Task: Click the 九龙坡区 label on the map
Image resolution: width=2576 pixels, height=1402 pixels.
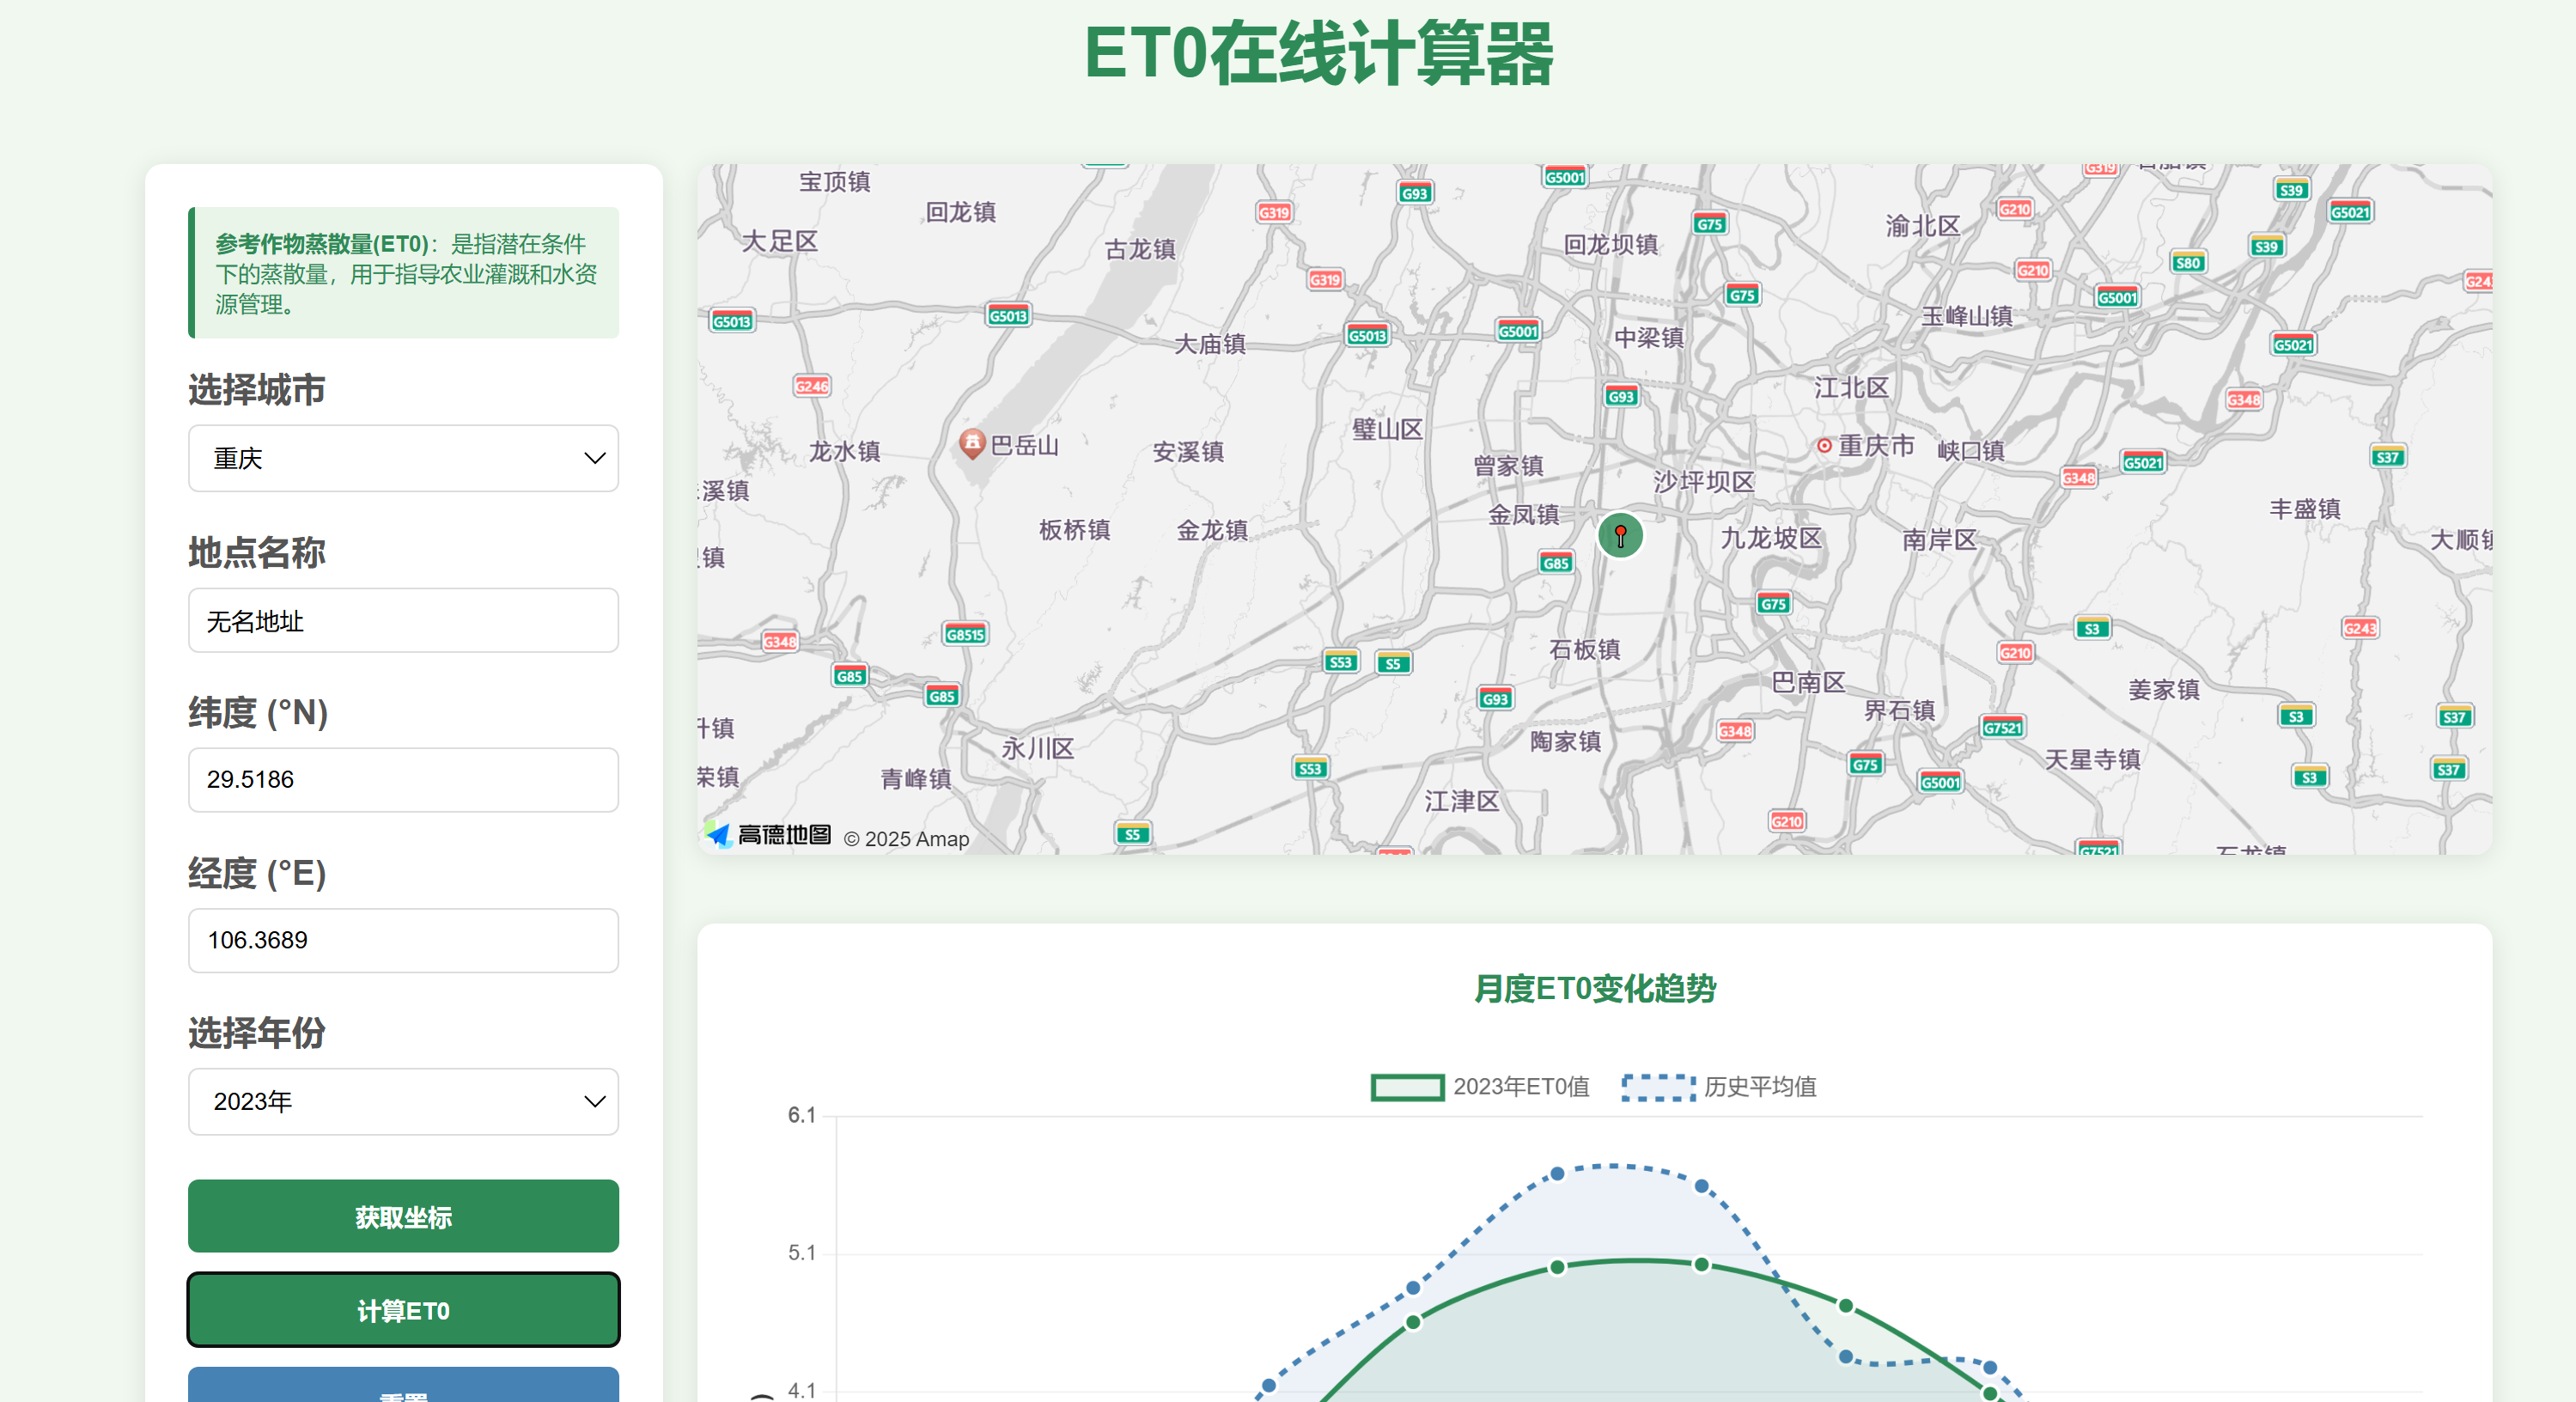Action: tap(1771, 539)
